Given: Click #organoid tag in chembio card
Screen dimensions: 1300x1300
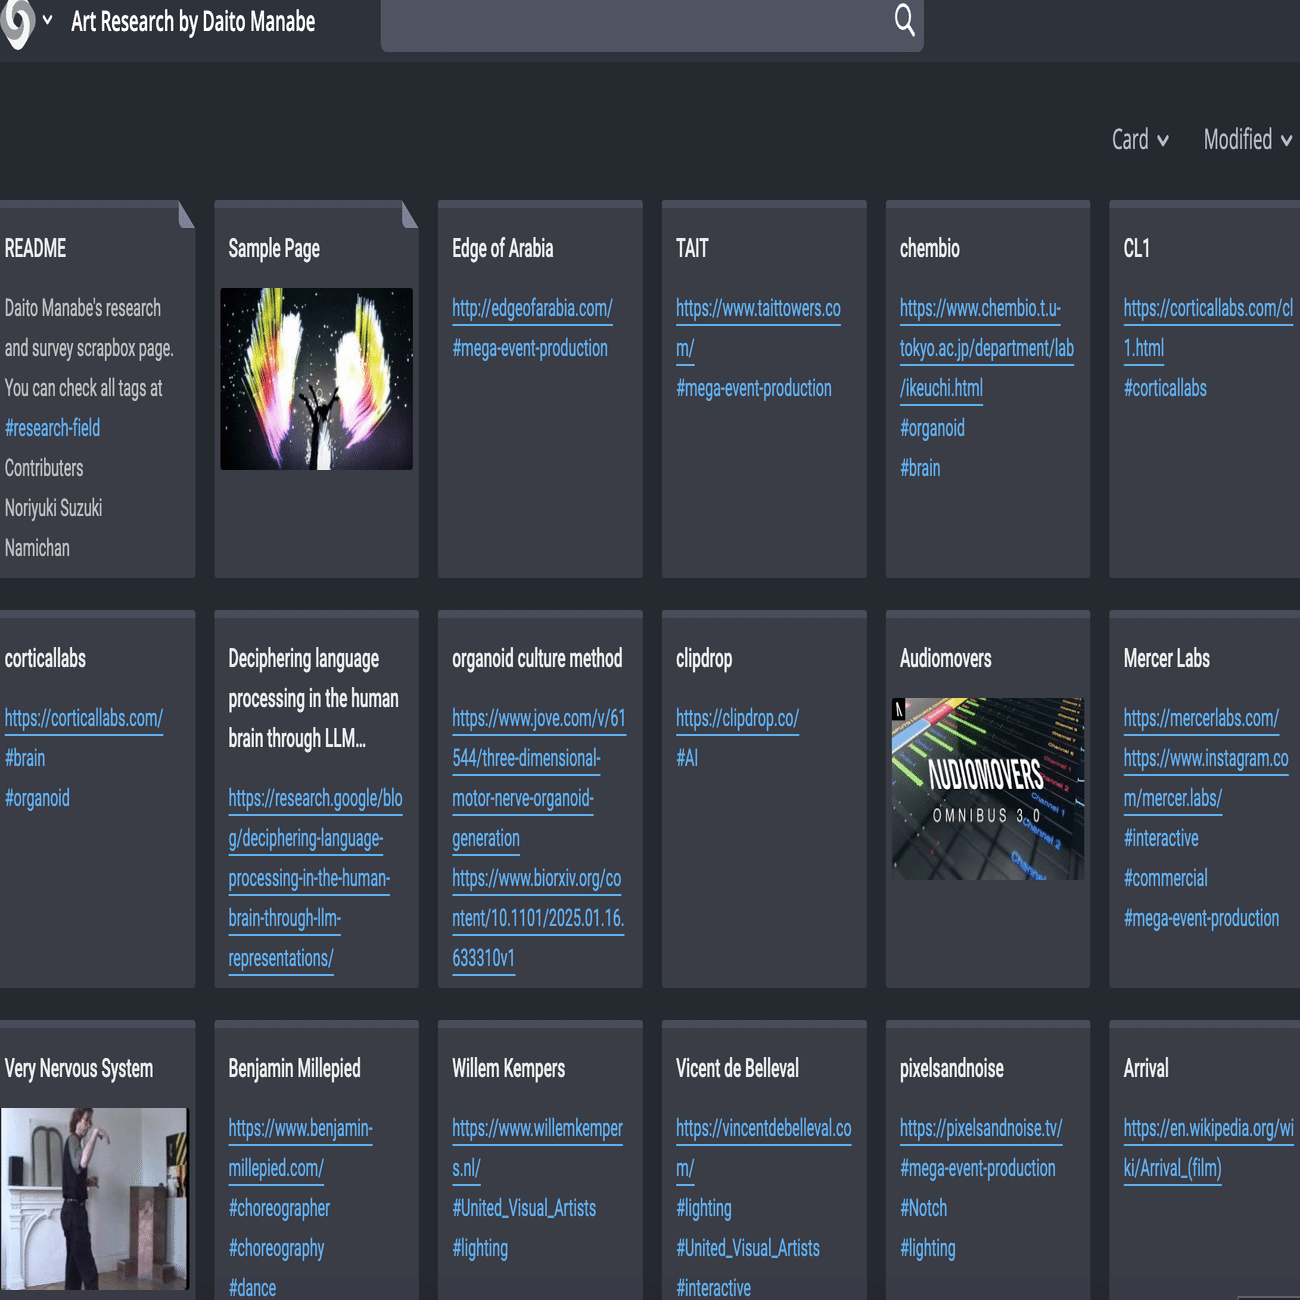Looking at the screenshot, I should pos(932,428).
